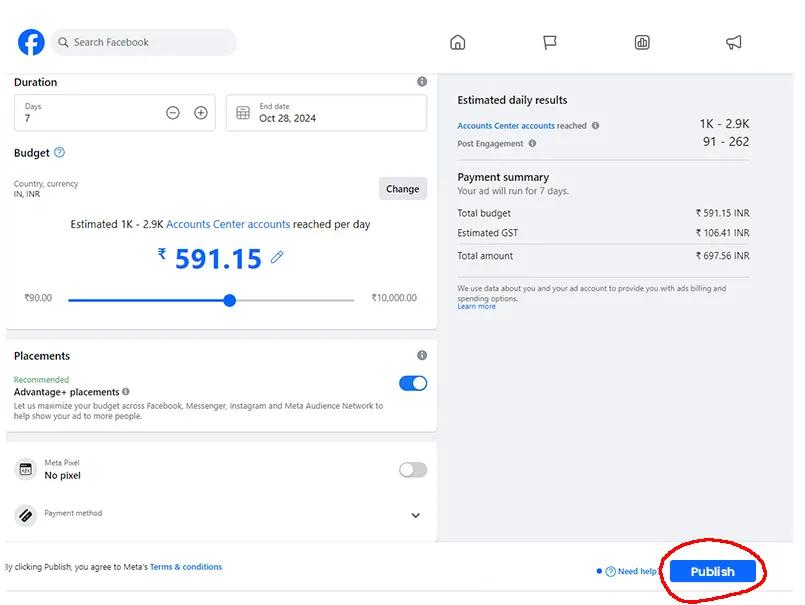Click the Duration info icon
This screenshot has width=805, height=605.
point(421,82)
